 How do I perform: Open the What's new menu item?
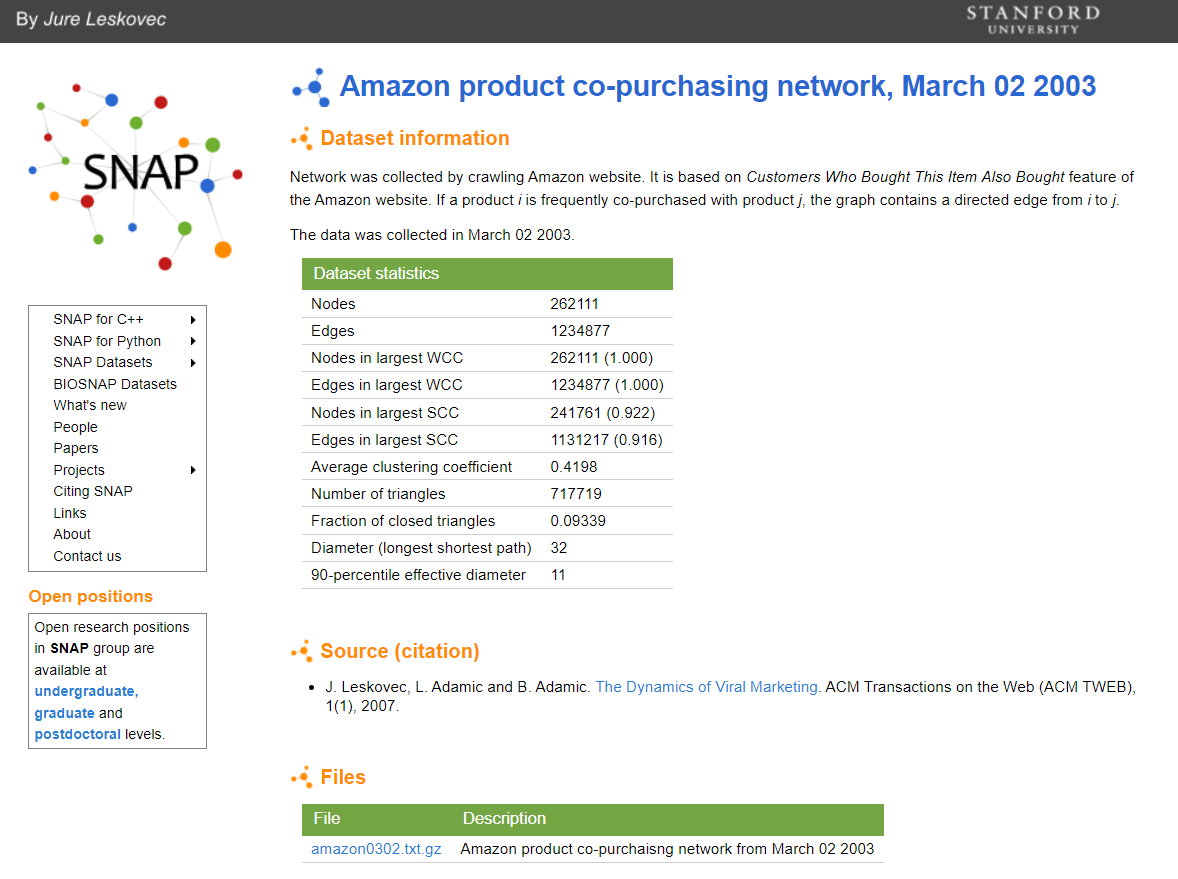click(x=90, y=405)
